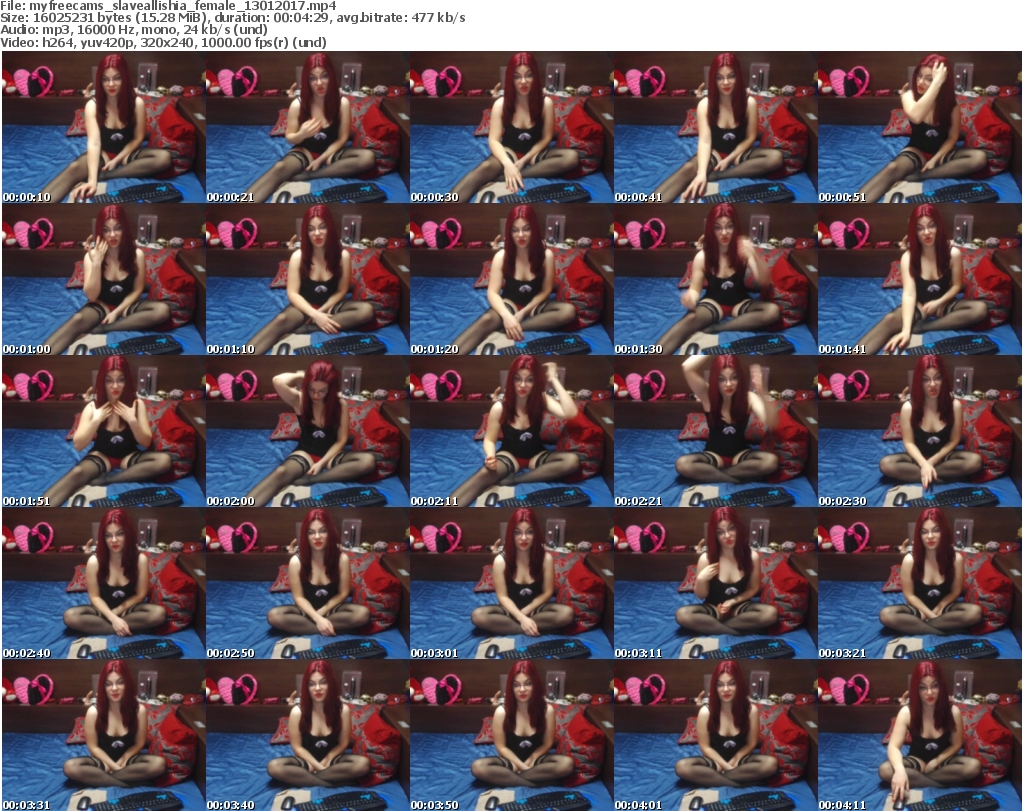Viewport: 1024px width, 811px height.
Task: Choose the frame stamped 00:02:50
Action: pos(308,583)
